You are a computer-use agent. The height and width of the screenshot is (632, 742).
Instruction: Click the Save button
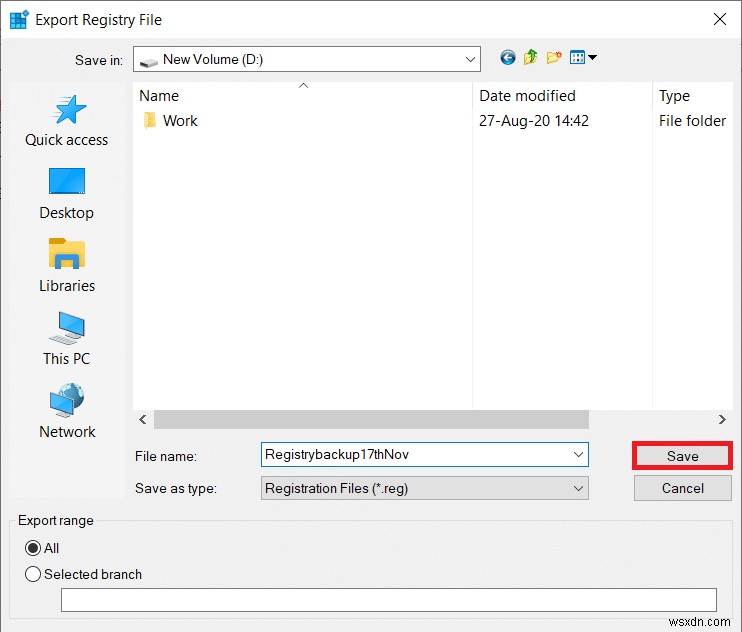click(x=682, y=456)
